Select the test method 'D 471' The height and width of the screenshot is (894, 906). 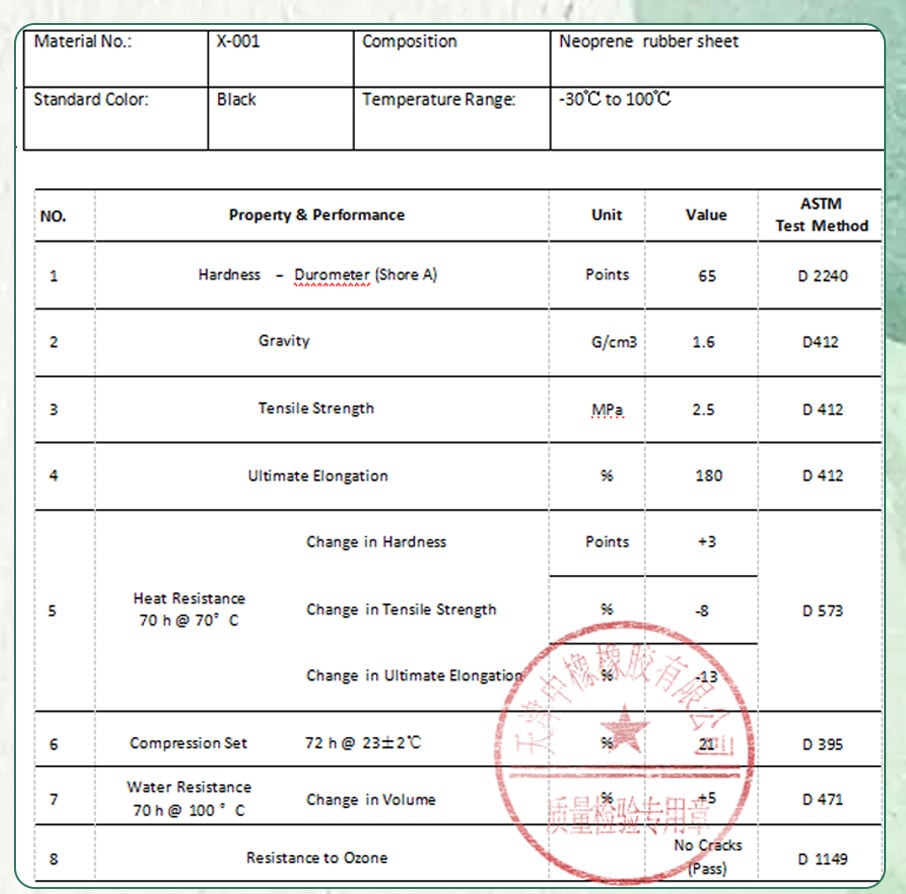(x=823, y=800)
